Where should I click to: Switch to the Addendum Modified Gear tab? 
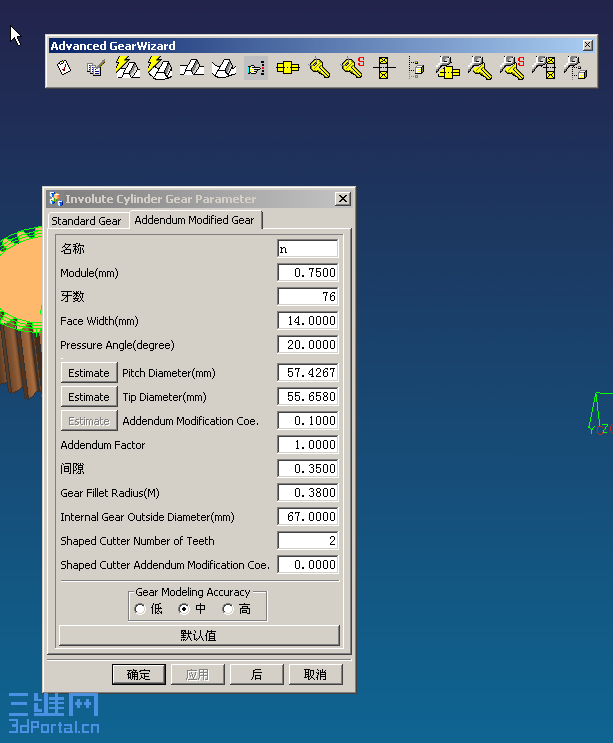click(194, 220)
